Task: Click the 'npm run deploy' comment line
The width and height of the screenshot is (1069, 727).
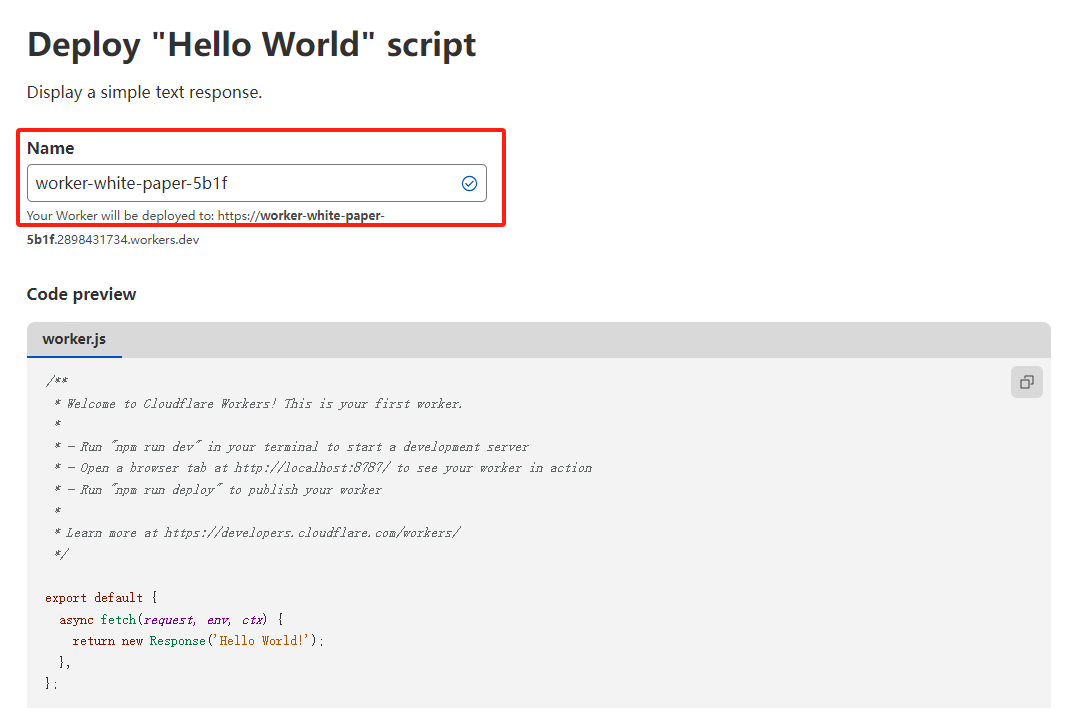Action: click(x=218, y=490)
